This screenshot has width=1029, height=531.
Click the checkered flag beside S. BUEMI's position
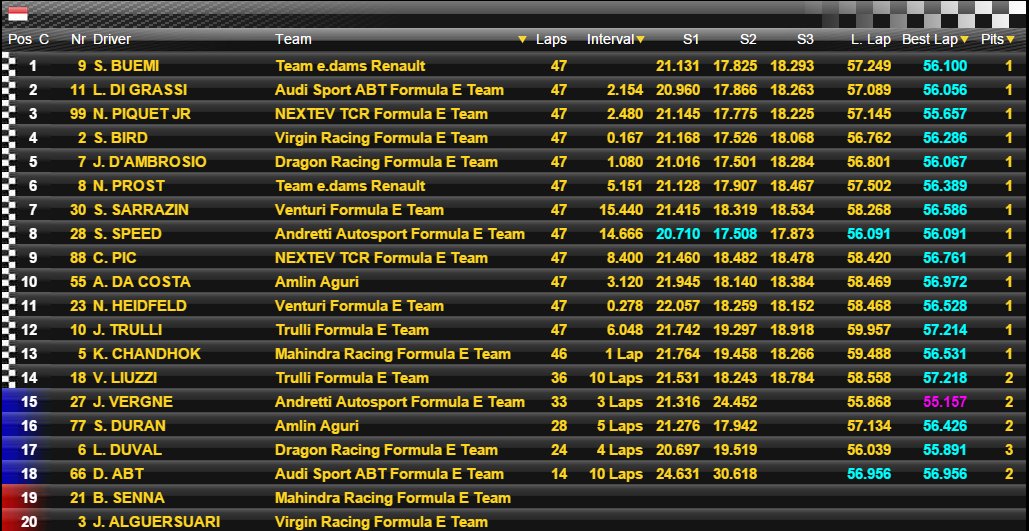coord(8,66)
